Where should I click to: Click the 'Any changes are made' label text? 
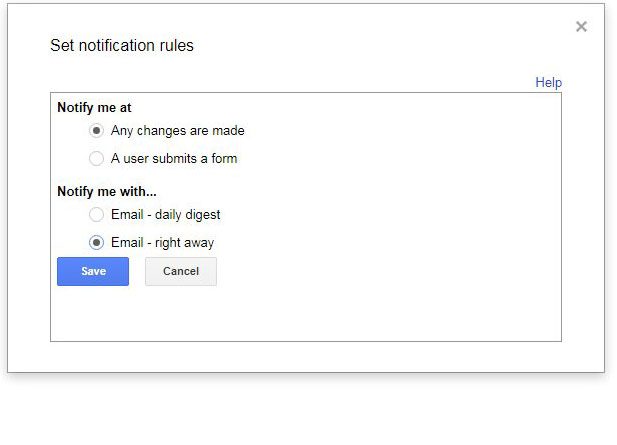click(177, 131)
